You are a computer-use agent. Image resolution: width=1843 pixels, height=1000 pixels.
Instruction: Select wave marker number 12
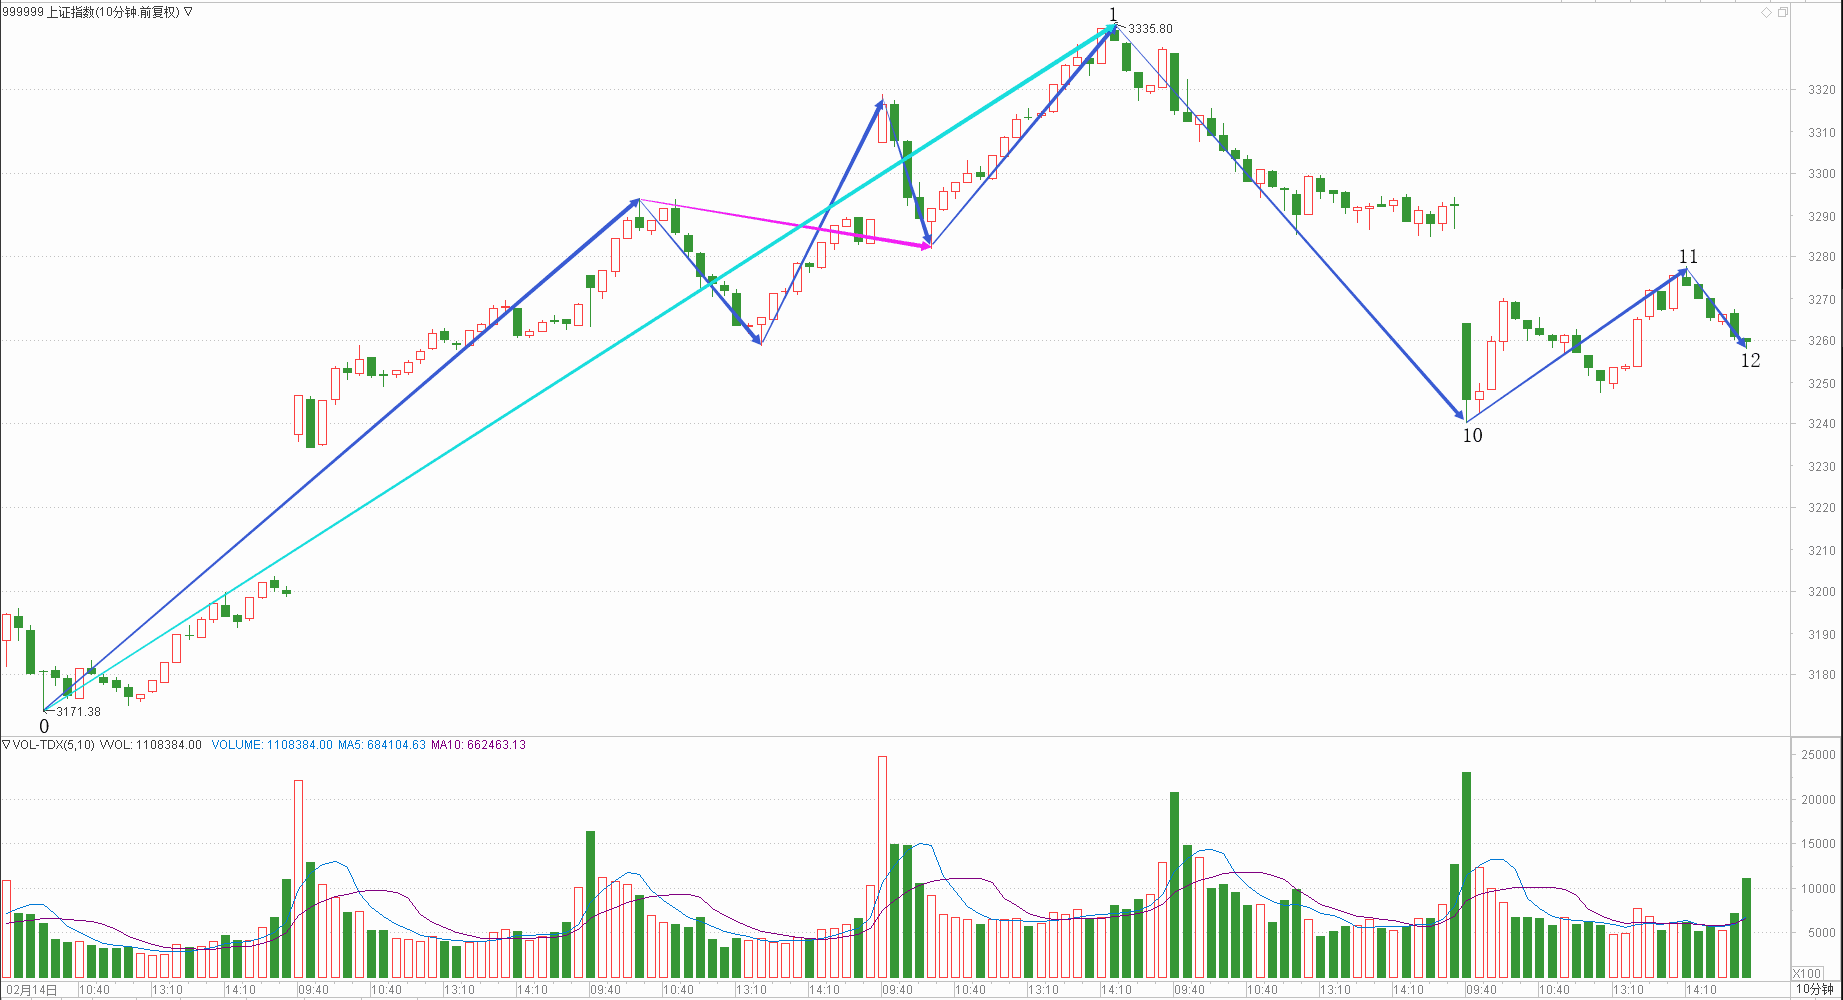click(x=1750, y=361)
